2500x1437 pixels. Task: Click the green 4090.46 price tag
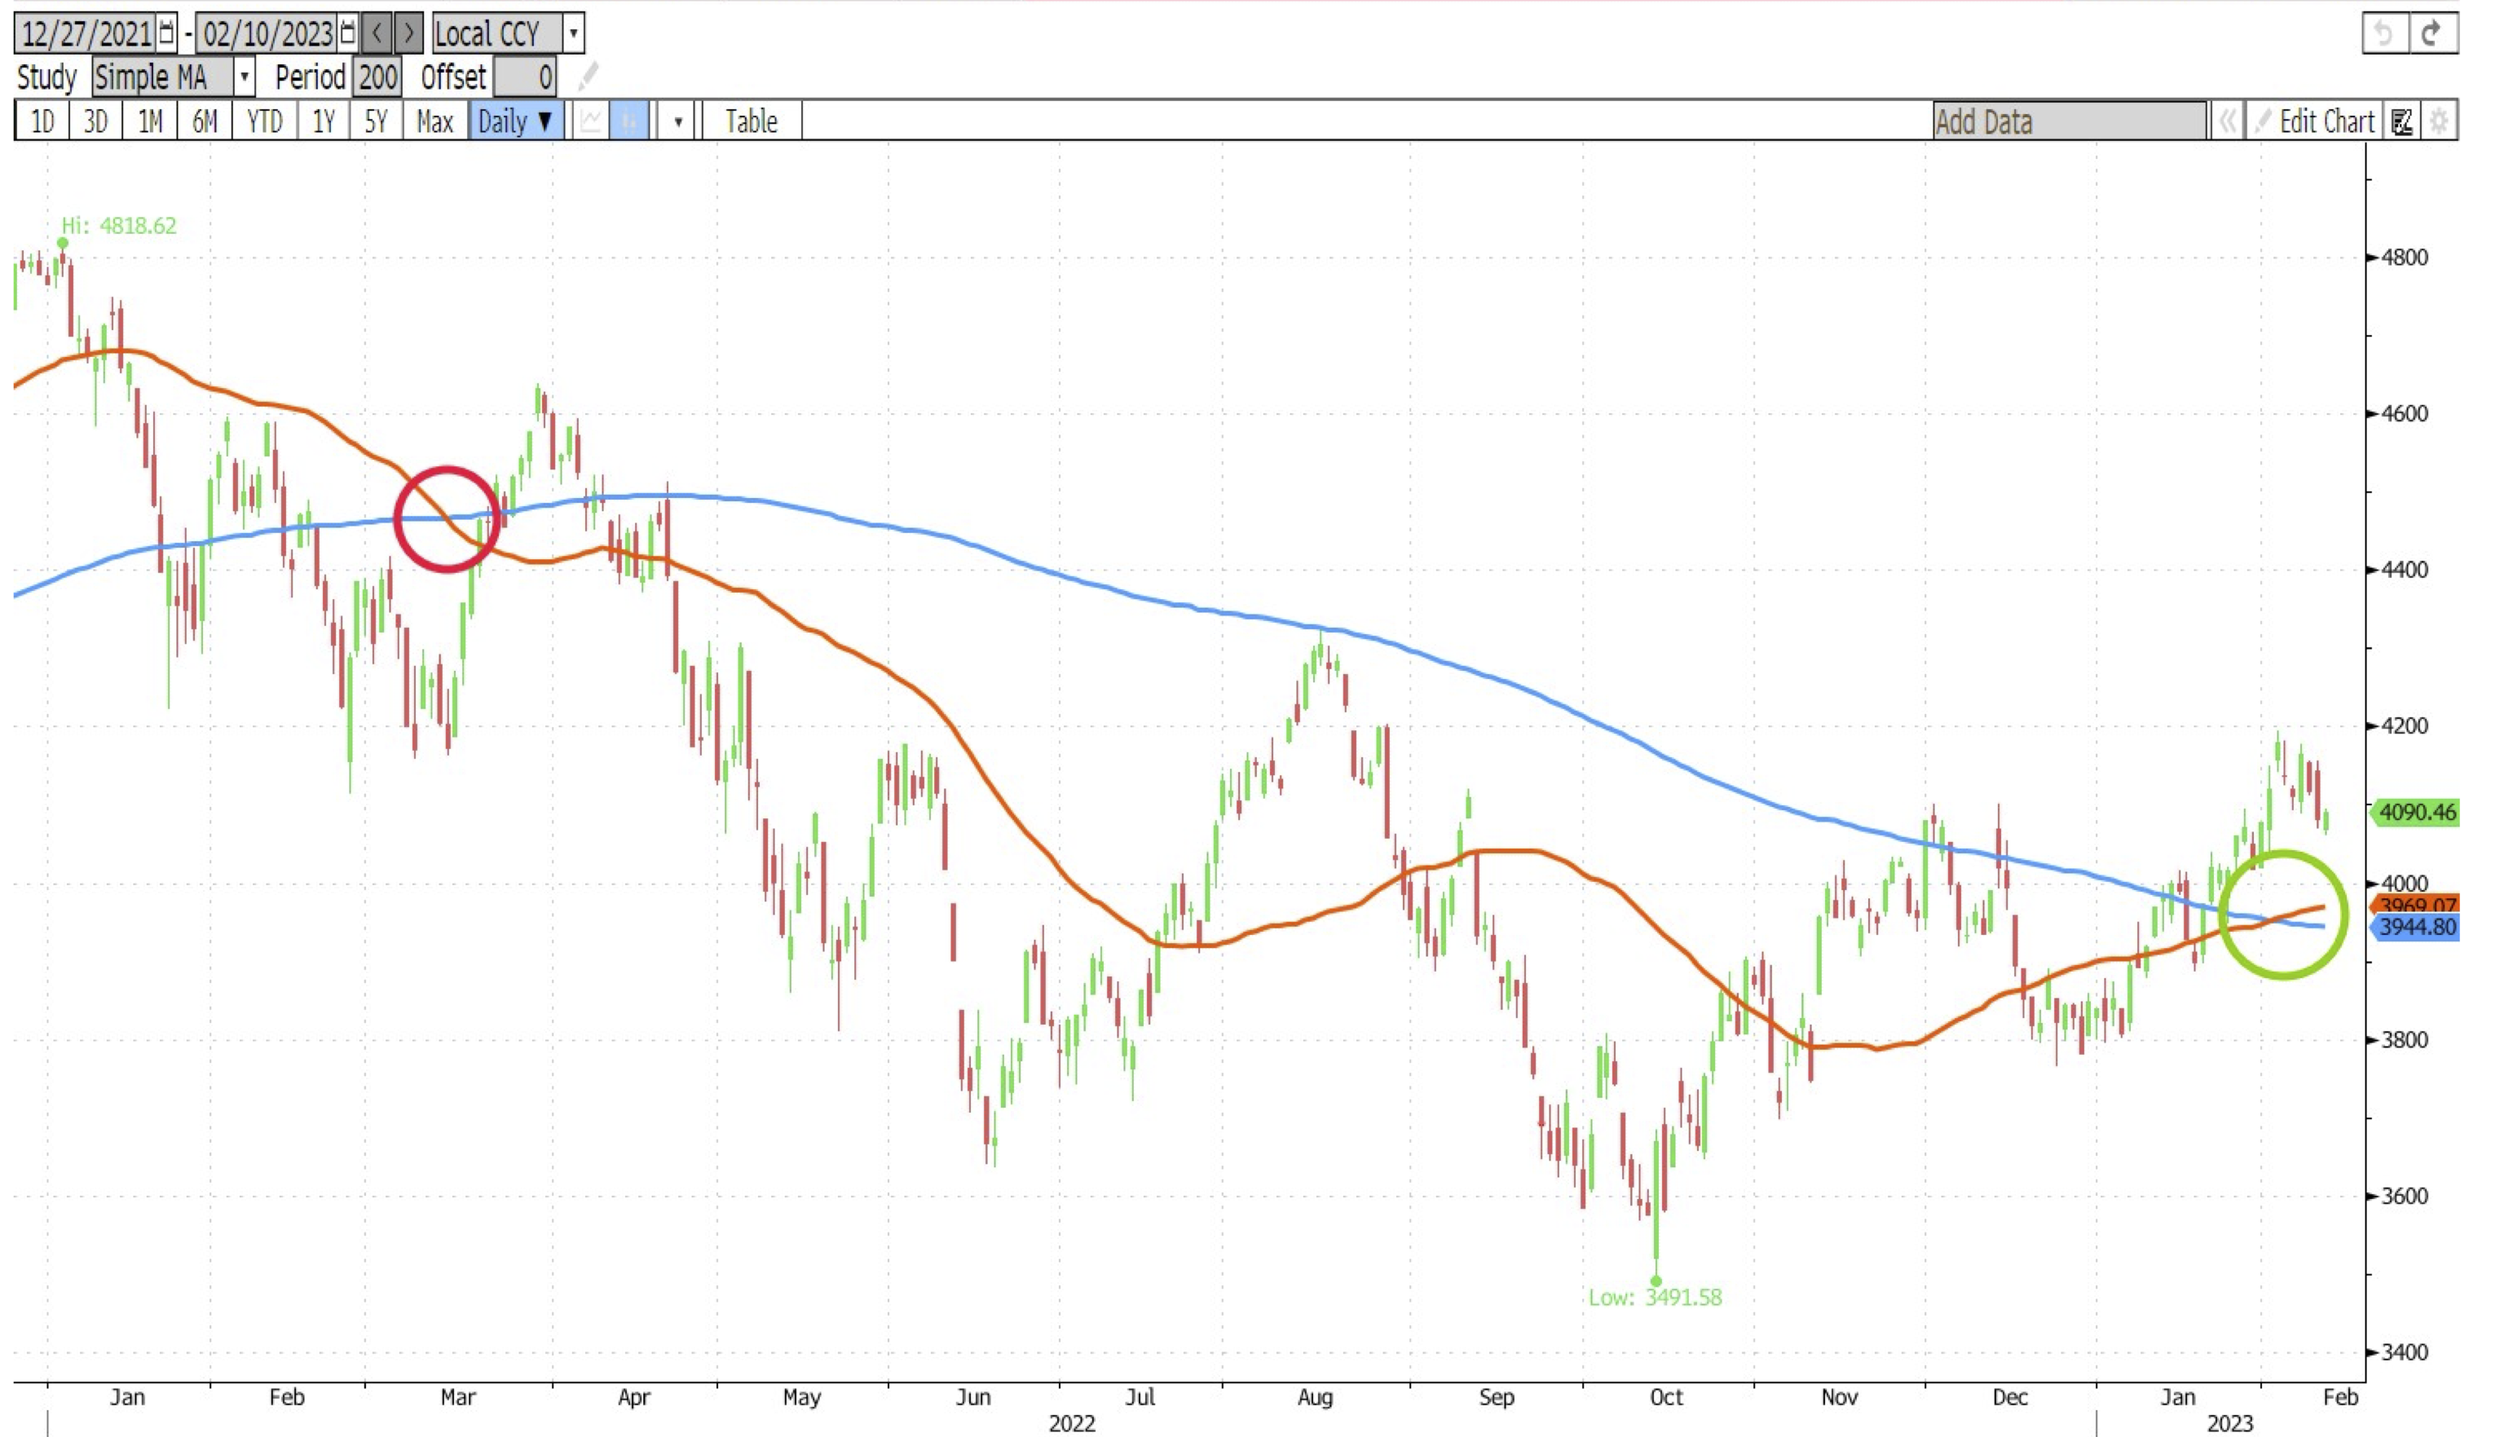pyautogui.click(x=2416, y=812)
